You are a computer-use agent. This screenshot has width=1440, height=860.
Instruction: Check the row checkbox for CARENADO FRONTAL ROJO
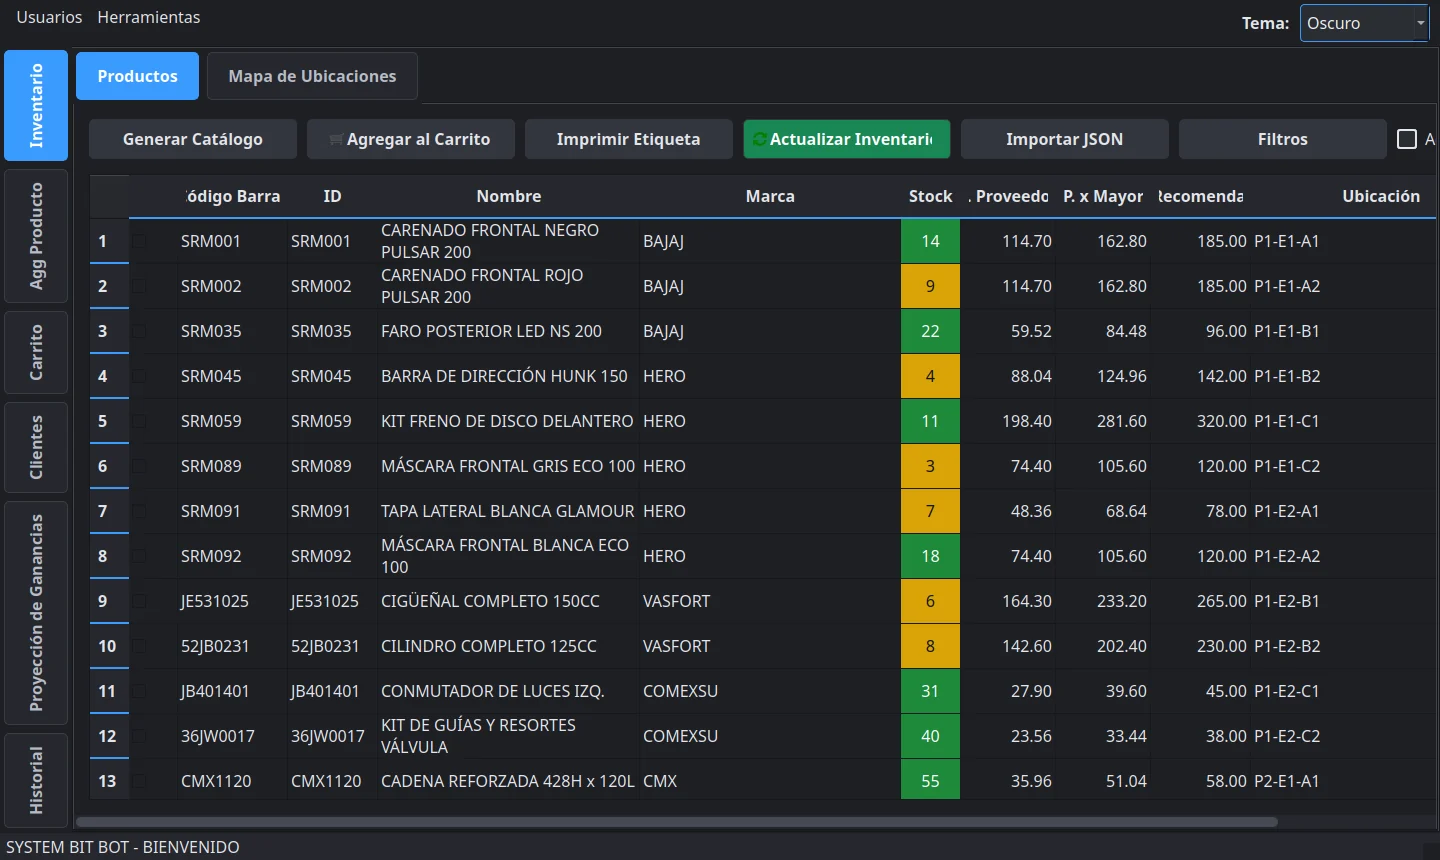pos(139,286)
